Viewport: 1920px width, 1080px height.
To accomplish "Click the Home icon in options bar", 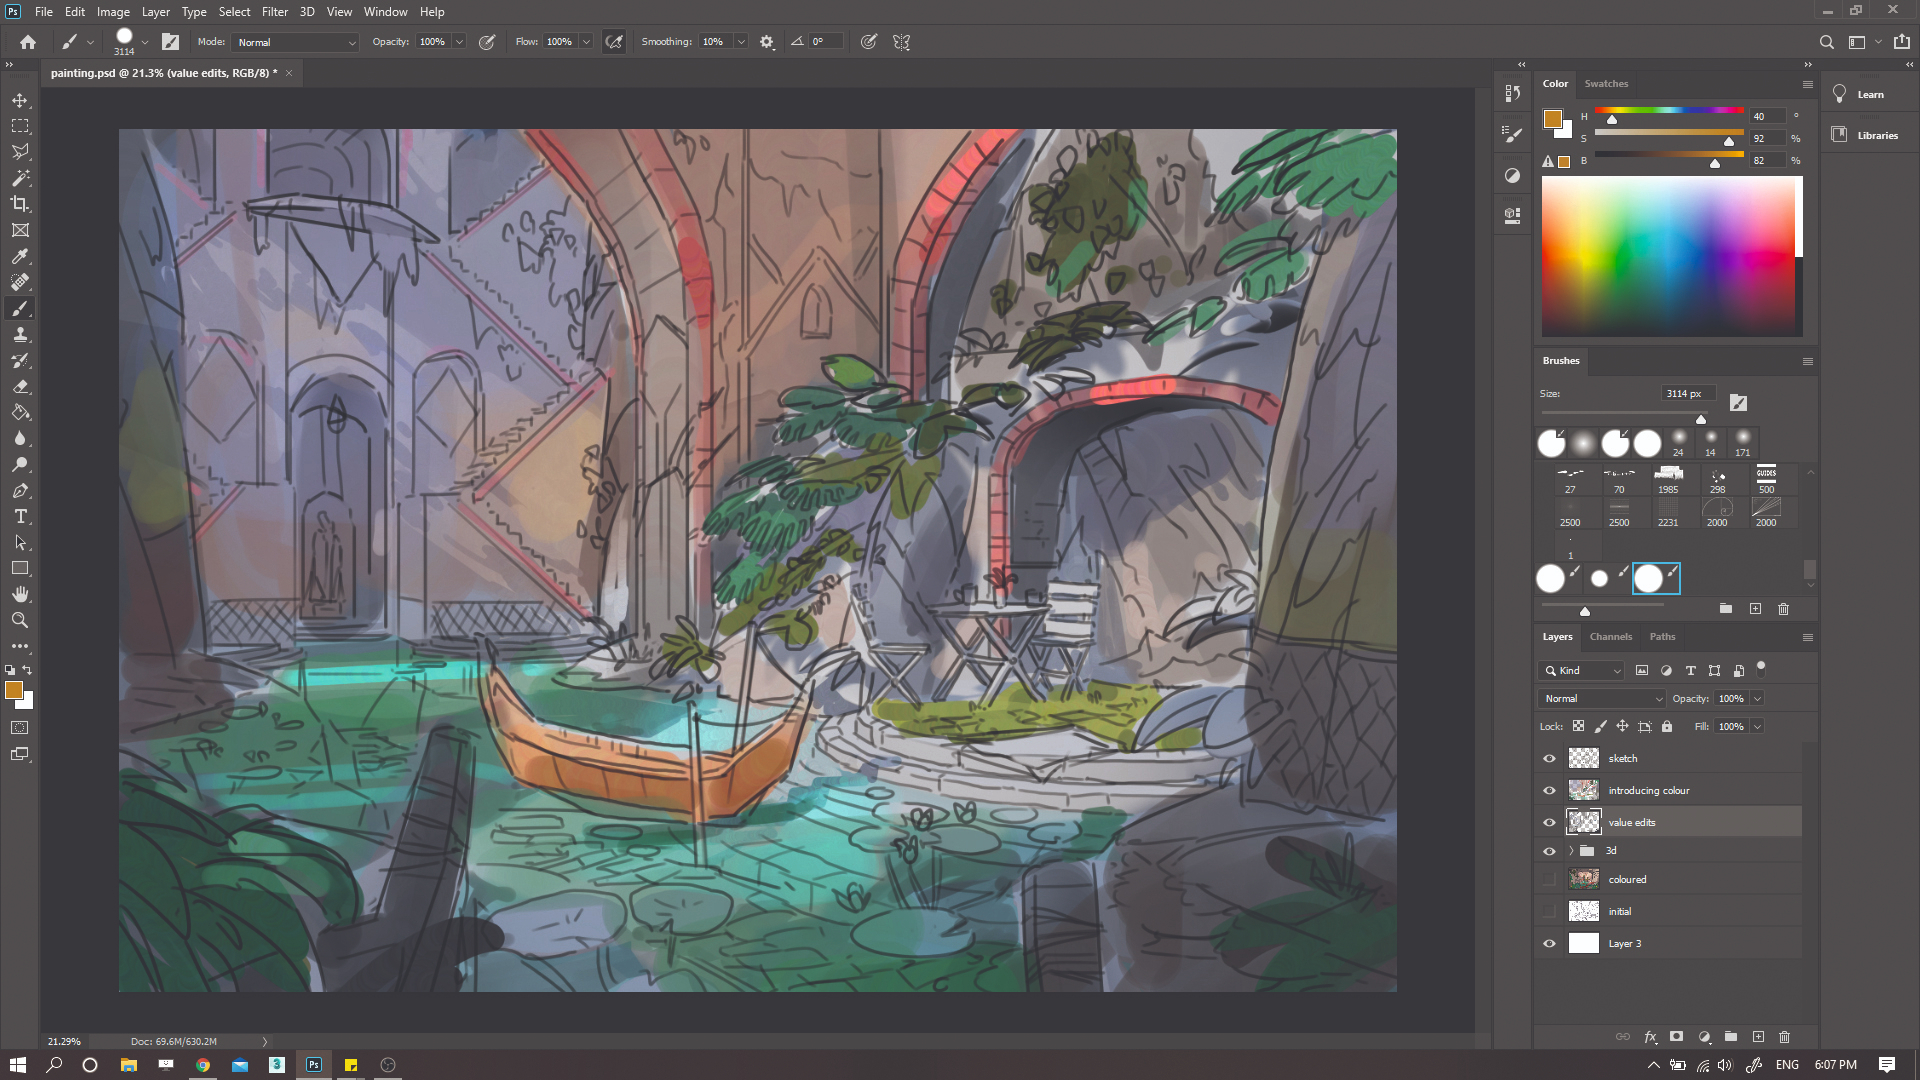I will point(28,42).
